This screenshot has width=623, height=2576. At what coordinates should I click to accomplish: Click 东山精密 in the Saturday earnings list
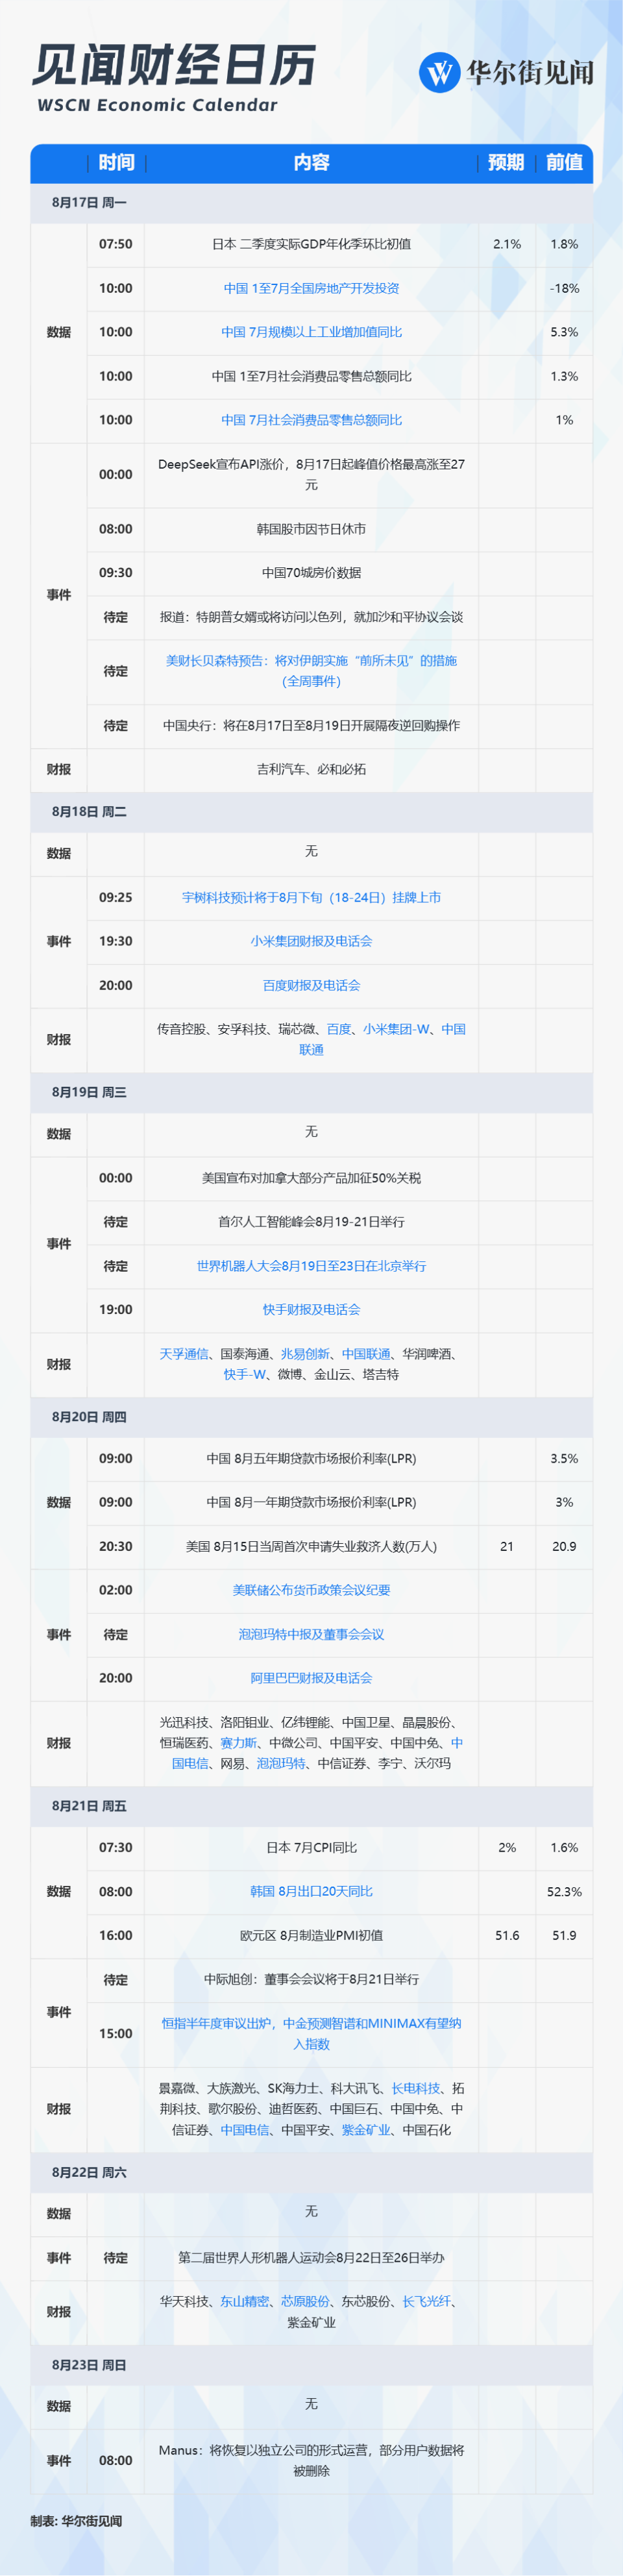tap(244, 2302)
